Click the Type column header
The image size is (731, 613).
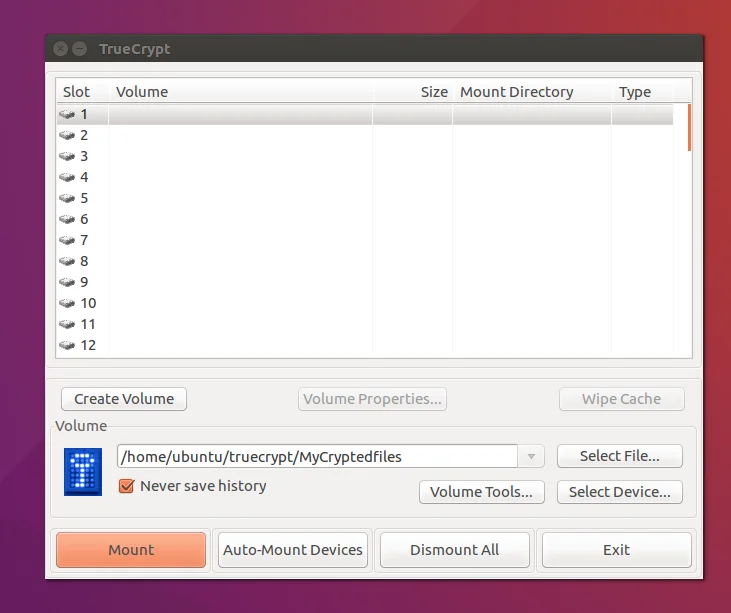point(642,92)
